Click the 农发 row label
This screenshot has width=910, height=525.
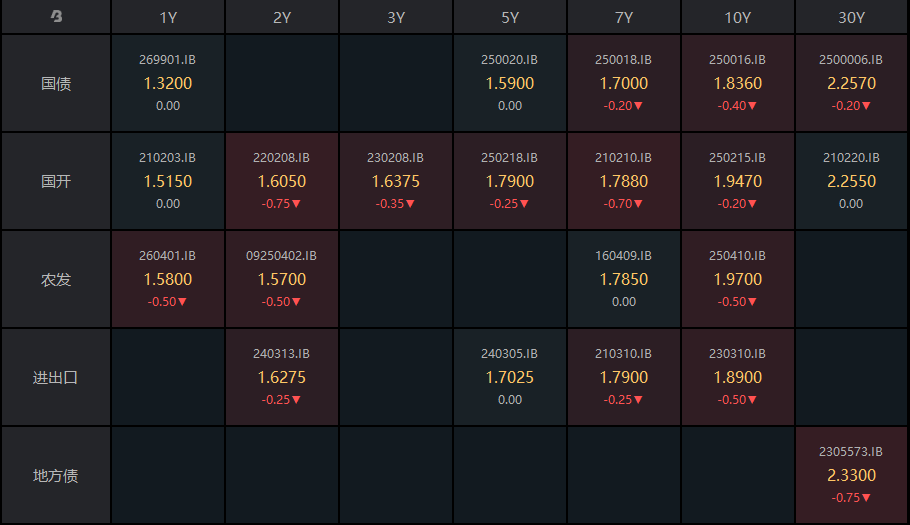(x=56, y=280)
